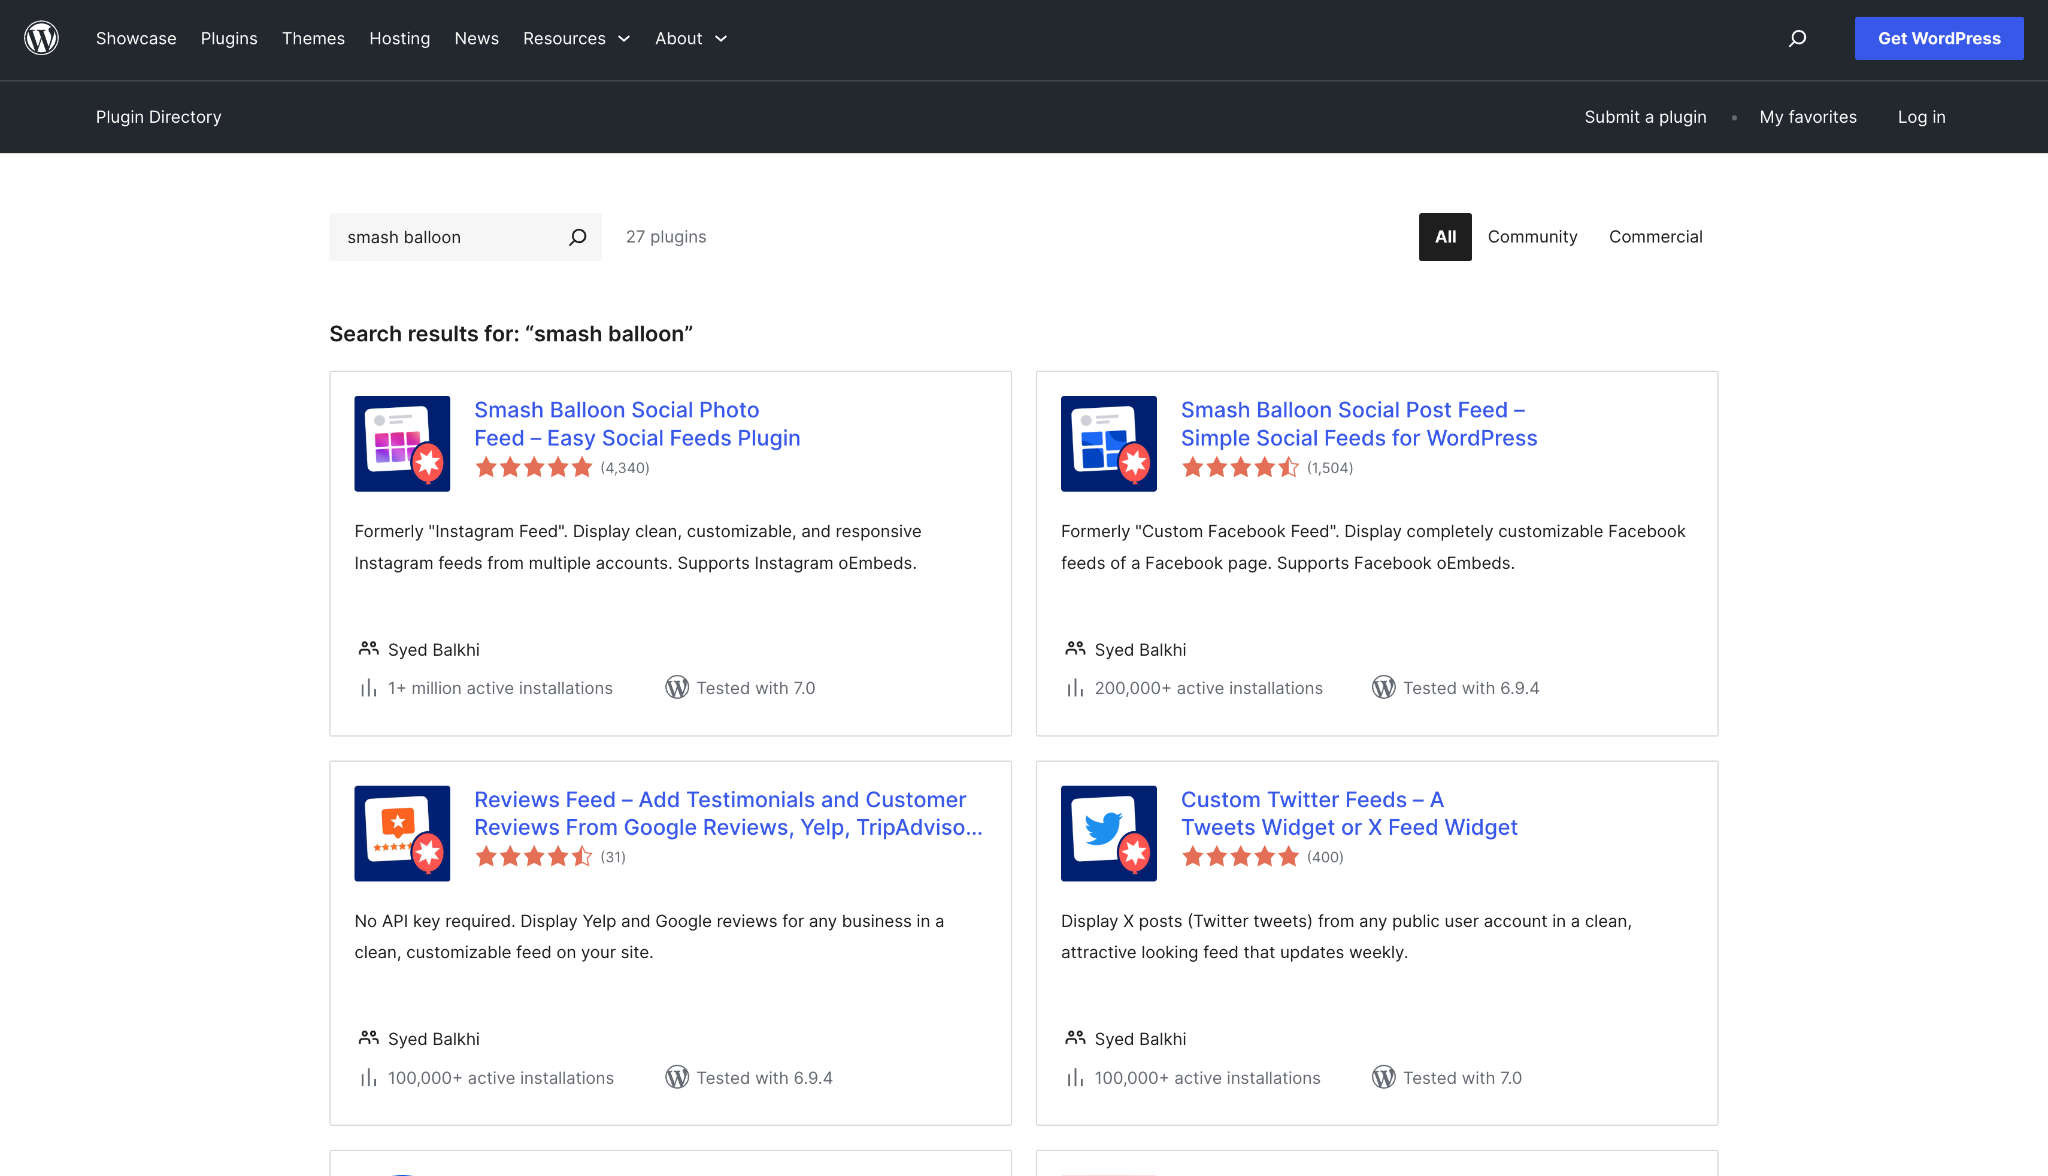Viewport: 2048px width, 1176px height.
Task: Open My favorites link
Action: pos(1808,117)
